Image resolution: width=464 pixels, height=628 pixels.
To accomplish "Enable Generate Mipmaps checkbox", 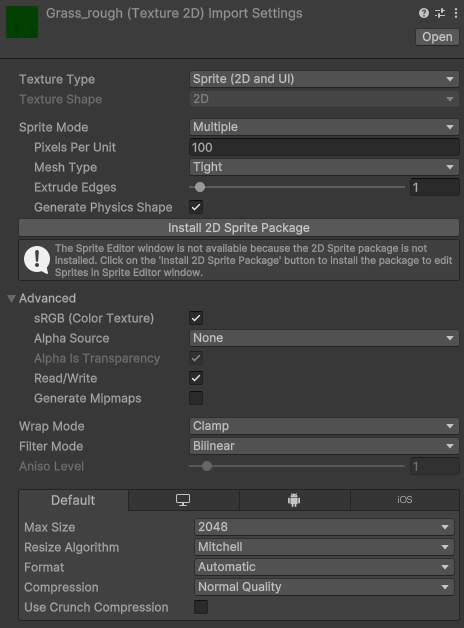I will [196, 398].
